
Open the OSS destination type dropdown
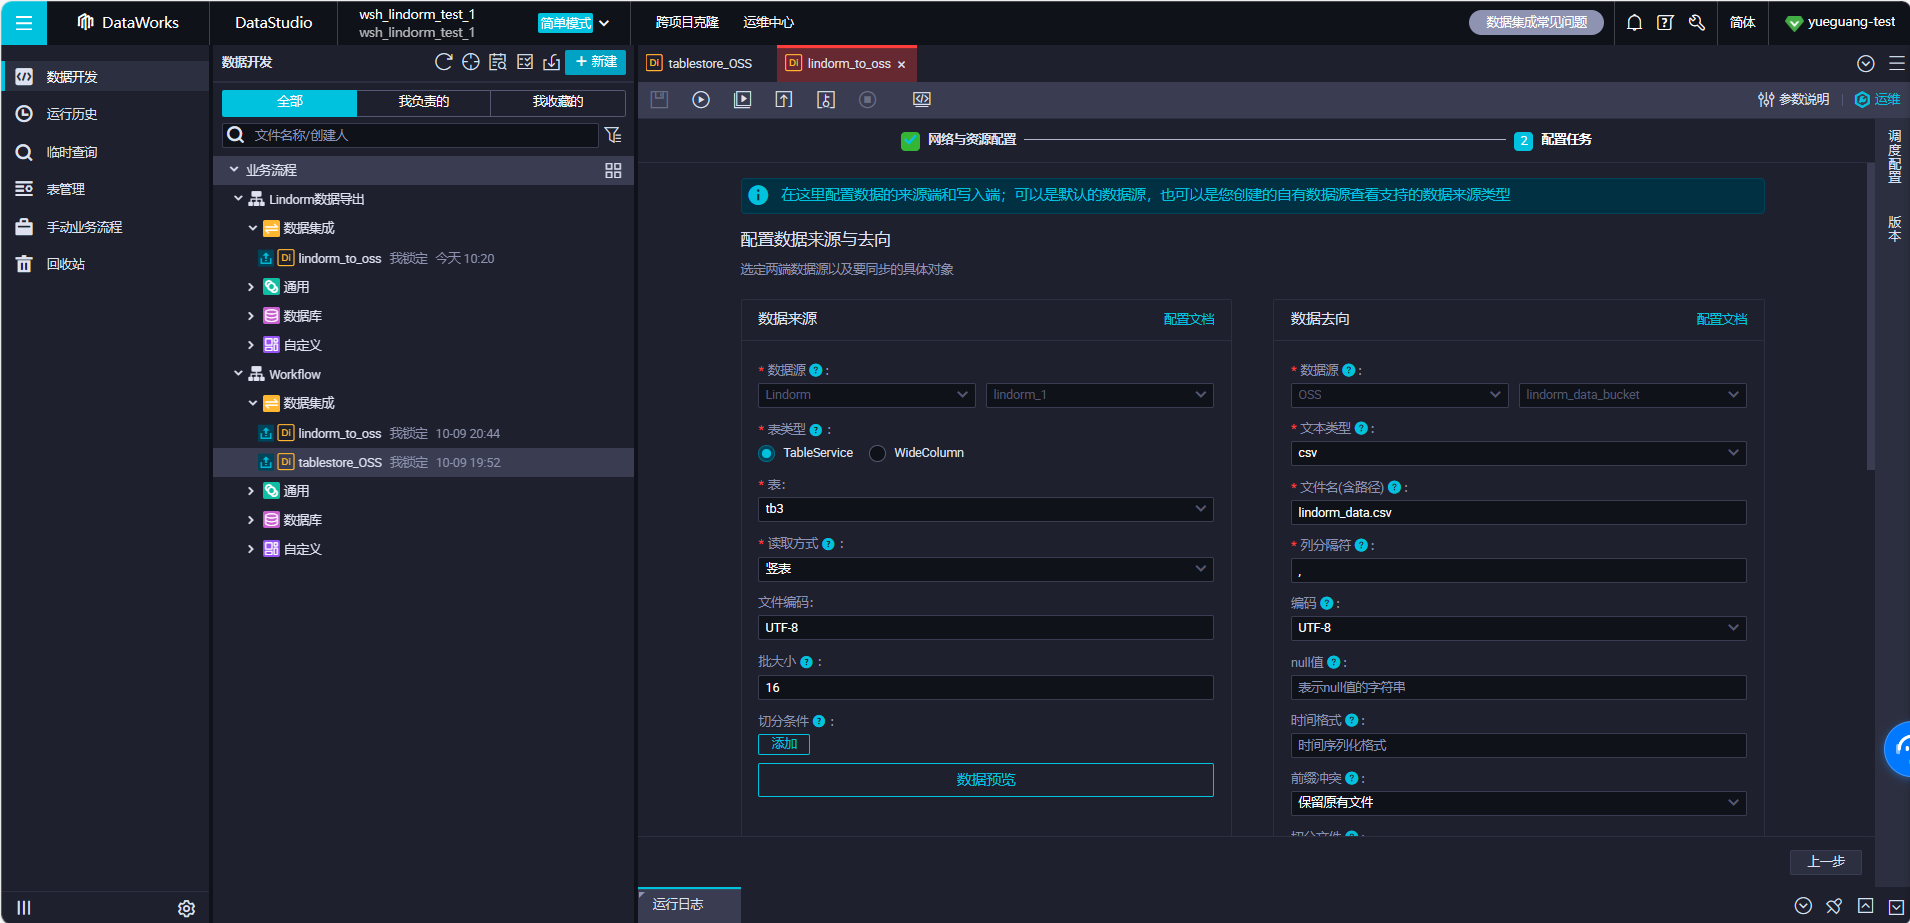1399,395
